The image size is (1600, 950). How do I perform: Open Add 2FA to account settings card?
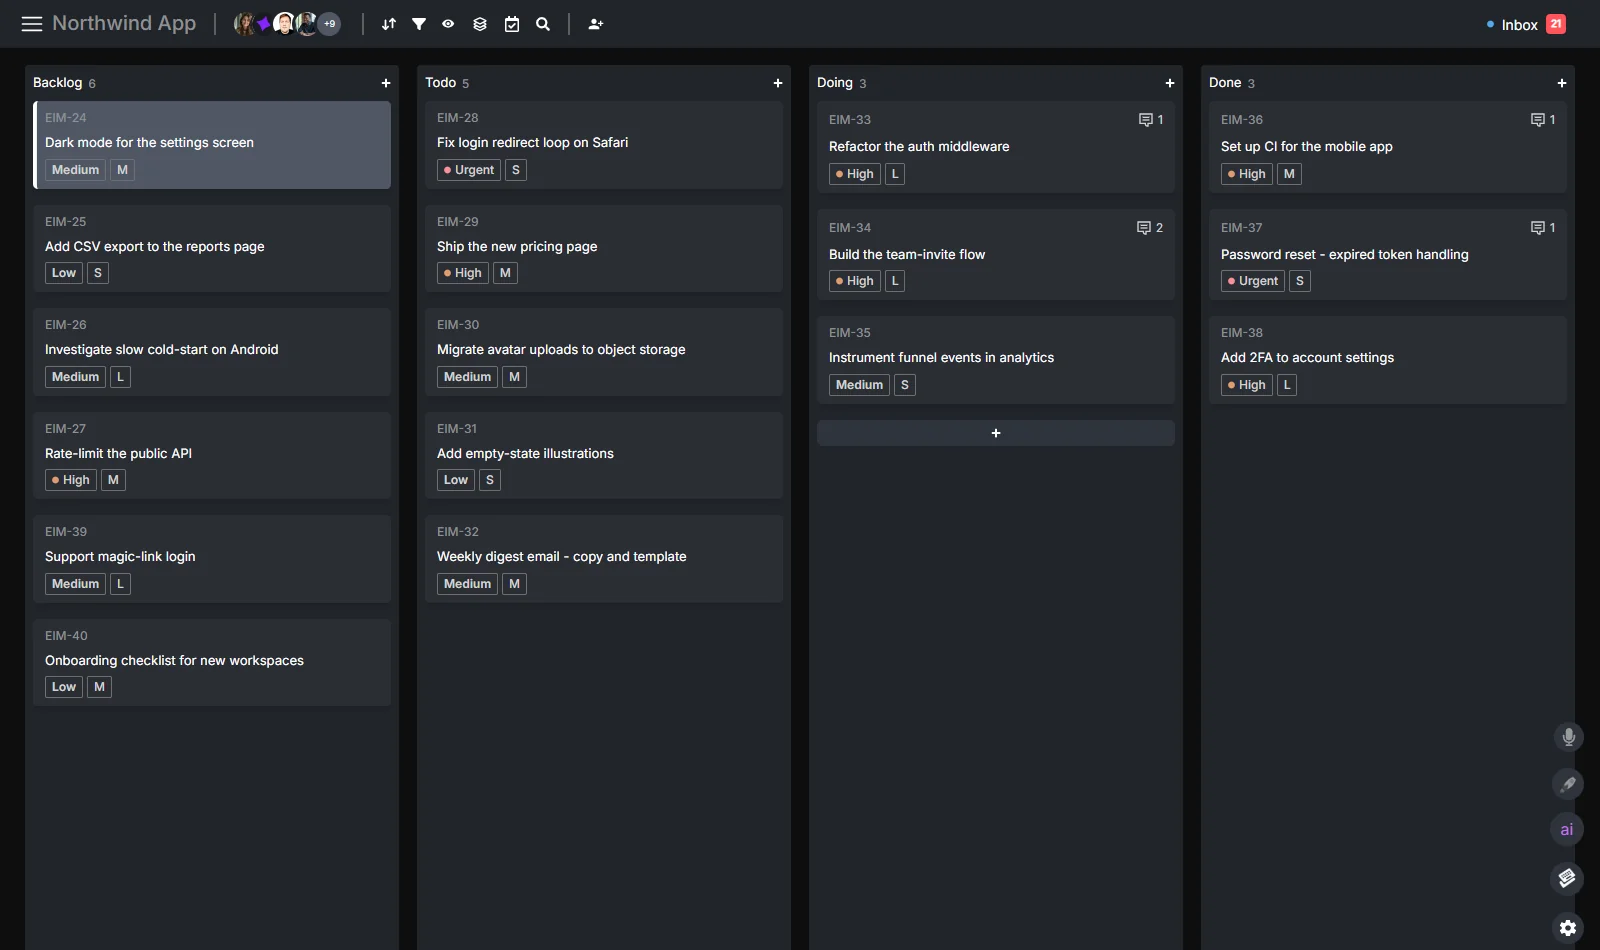click(x=1388, y=360)
